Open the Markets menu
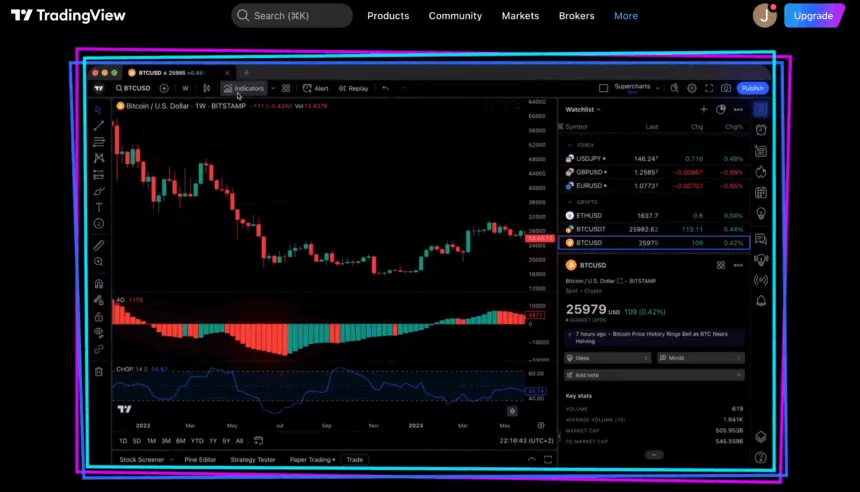The image size is (860, 492). tap(520, 16)
